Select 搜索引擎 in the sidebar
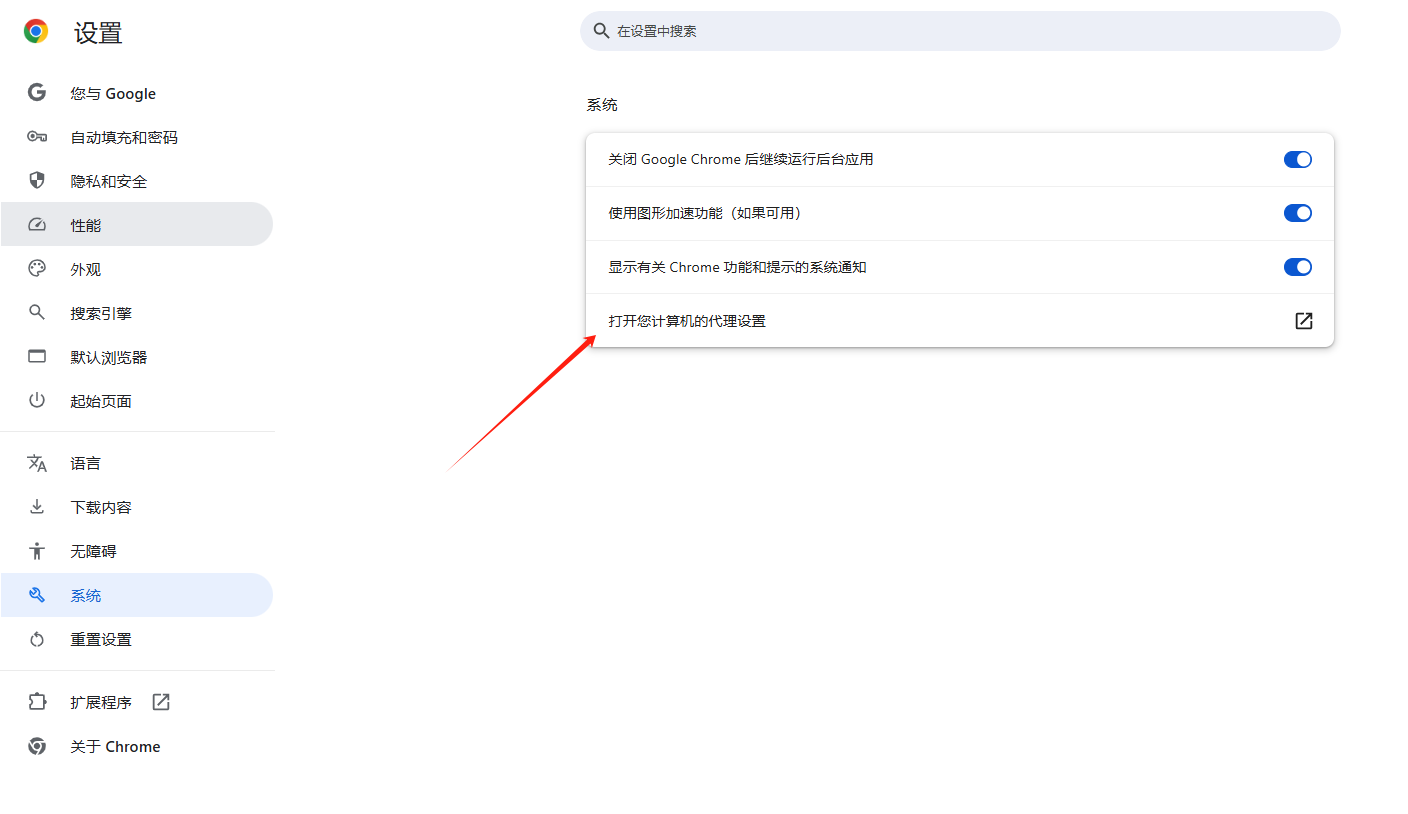1408x814 pixels. (x=136, y=313)
